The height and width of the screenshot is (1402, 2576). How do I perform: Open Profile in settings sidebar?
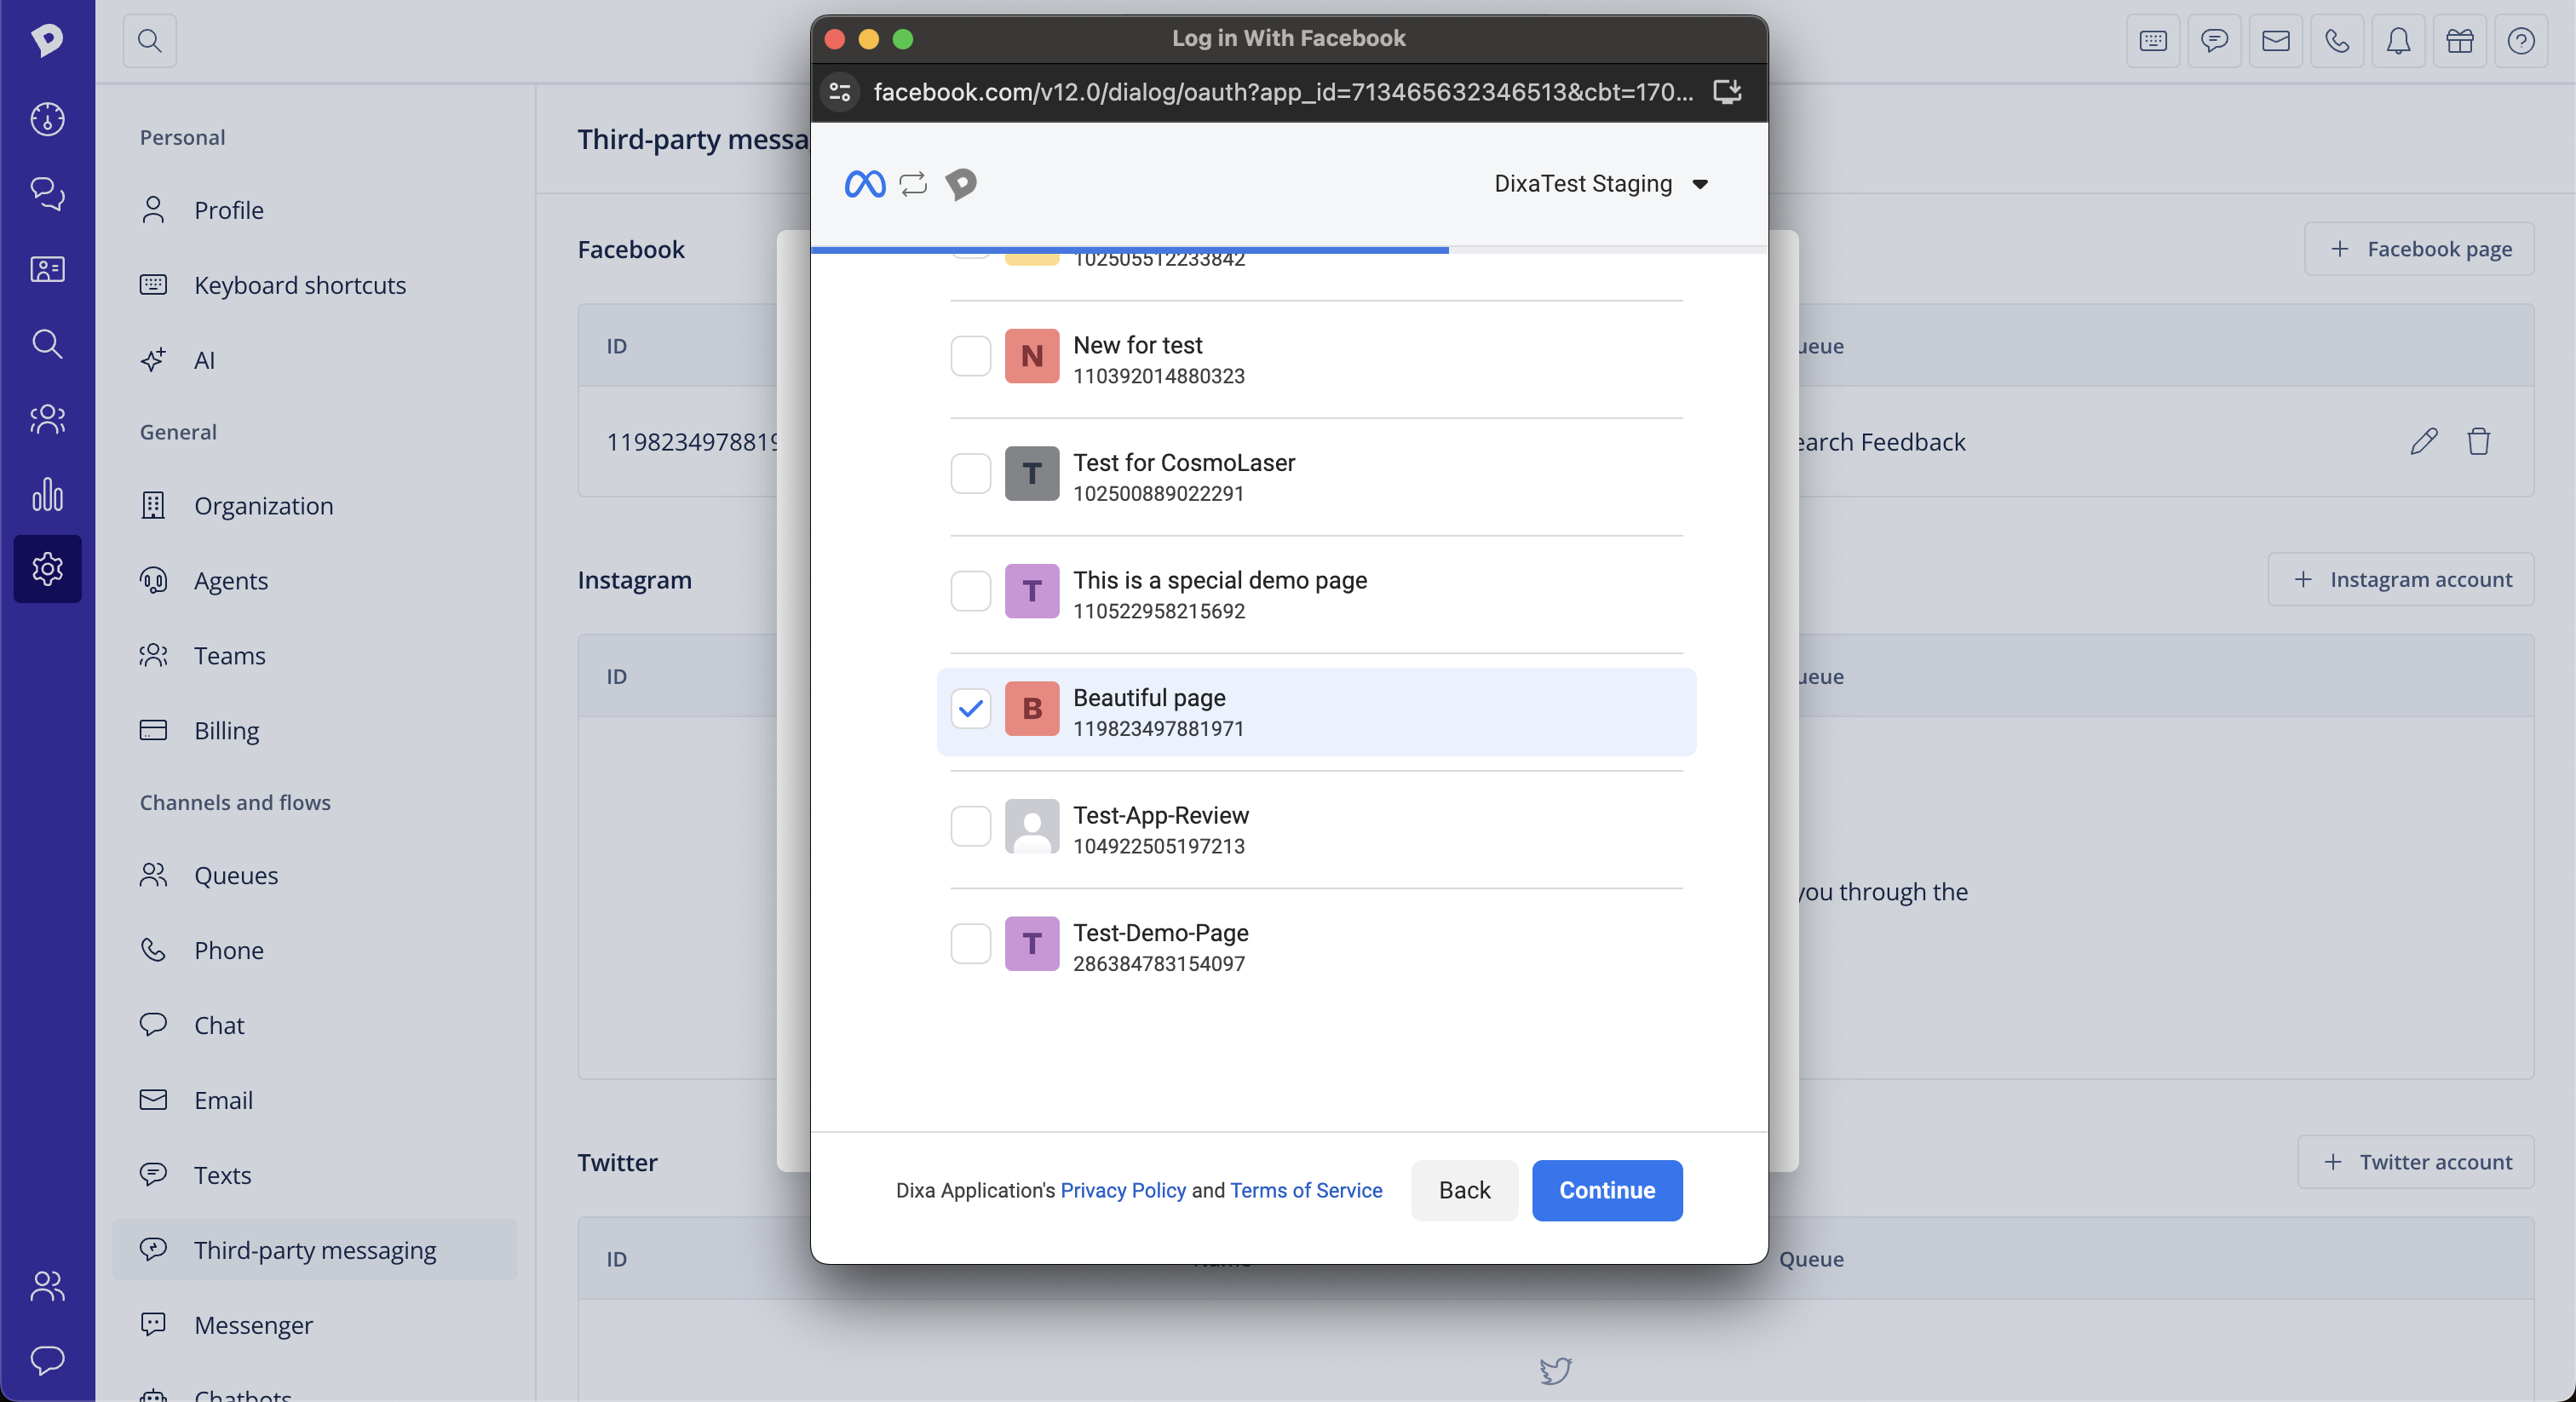[315, 210]
